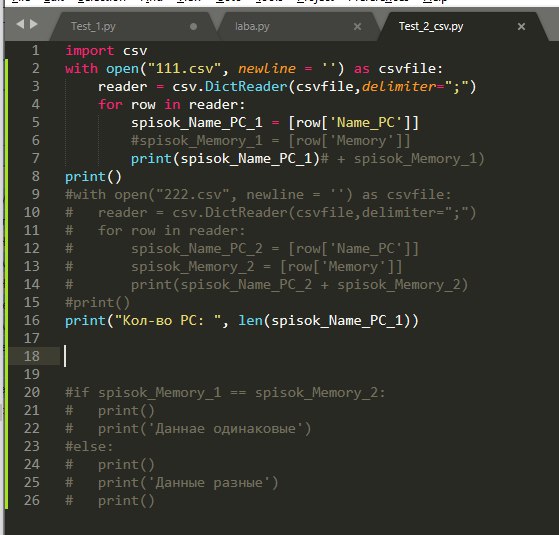The height and width of the screenshot is (535, 559).
Task: Click 'for' keyword on line 4
Action: pos(111,104)
